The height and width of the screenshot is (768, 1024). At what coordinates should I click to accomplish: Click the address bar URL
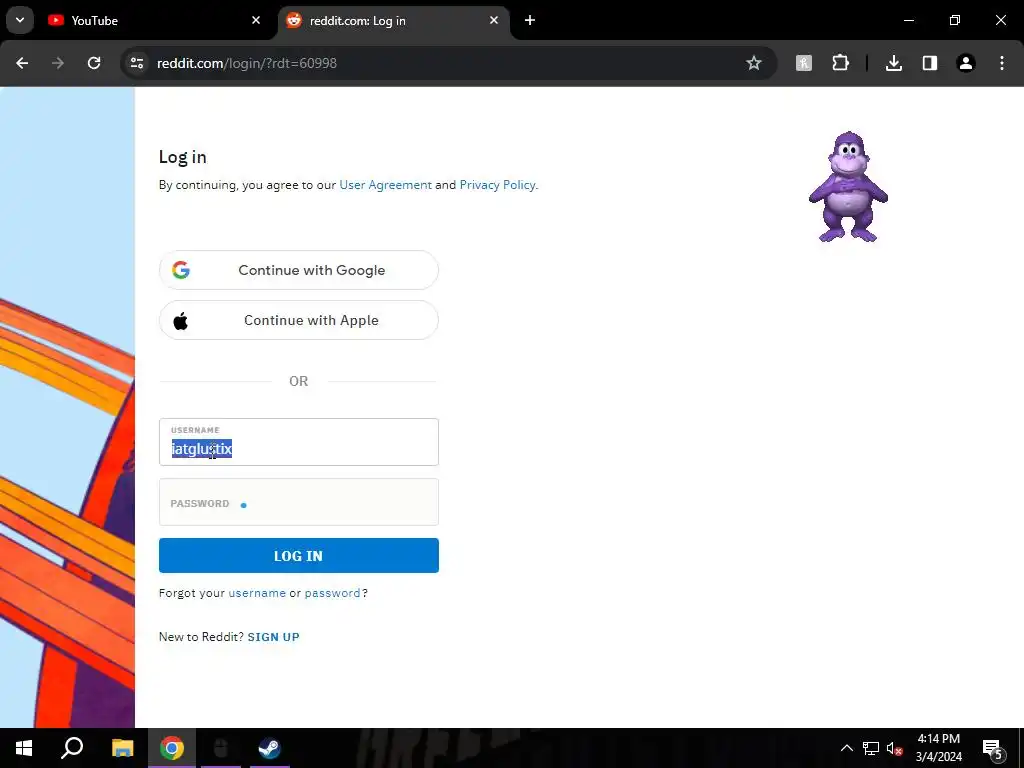click(x=247, y=63)
